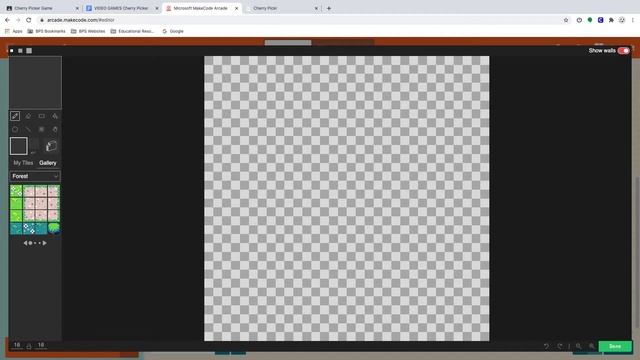Image resolution: width=640 pixels, height=360 pixels.
Task: Click the aspect ratio lock icon
Action: [29, 346]
